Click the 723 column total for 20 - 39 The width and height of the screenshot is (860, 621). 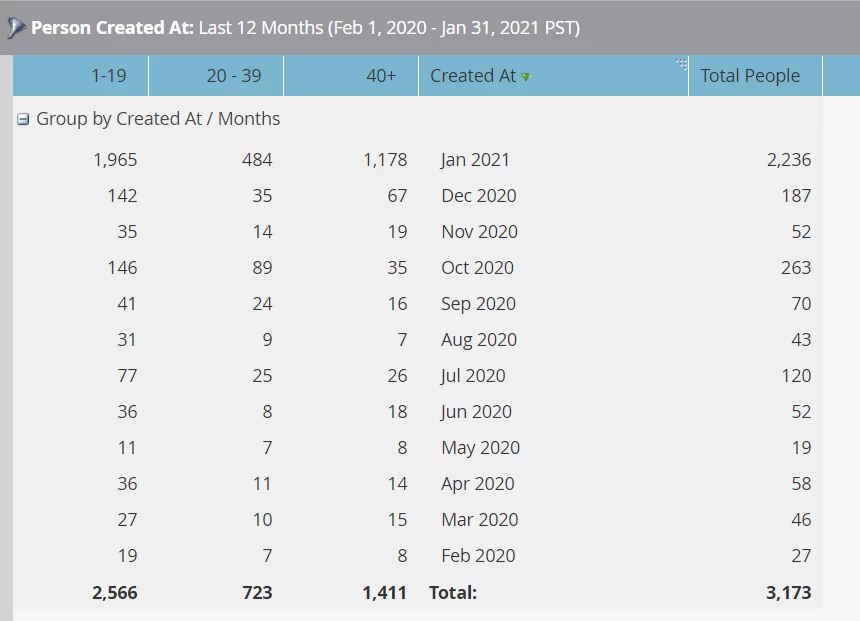click(x=257, y=592)
